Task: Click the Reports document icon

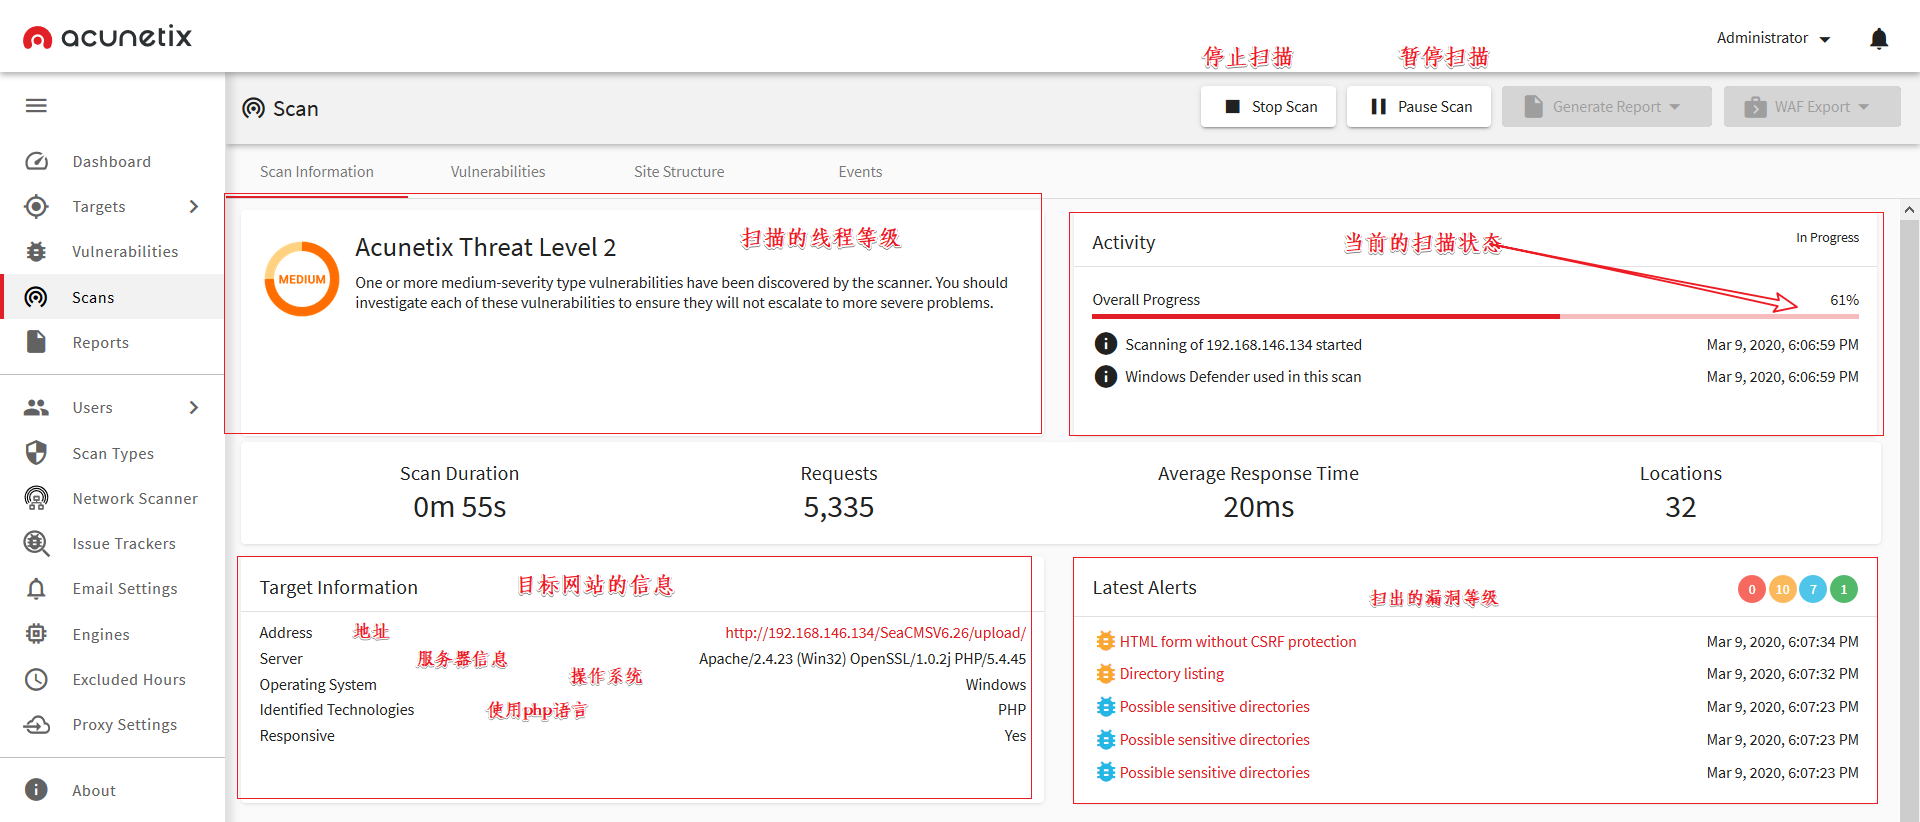Action: (36, 342)
